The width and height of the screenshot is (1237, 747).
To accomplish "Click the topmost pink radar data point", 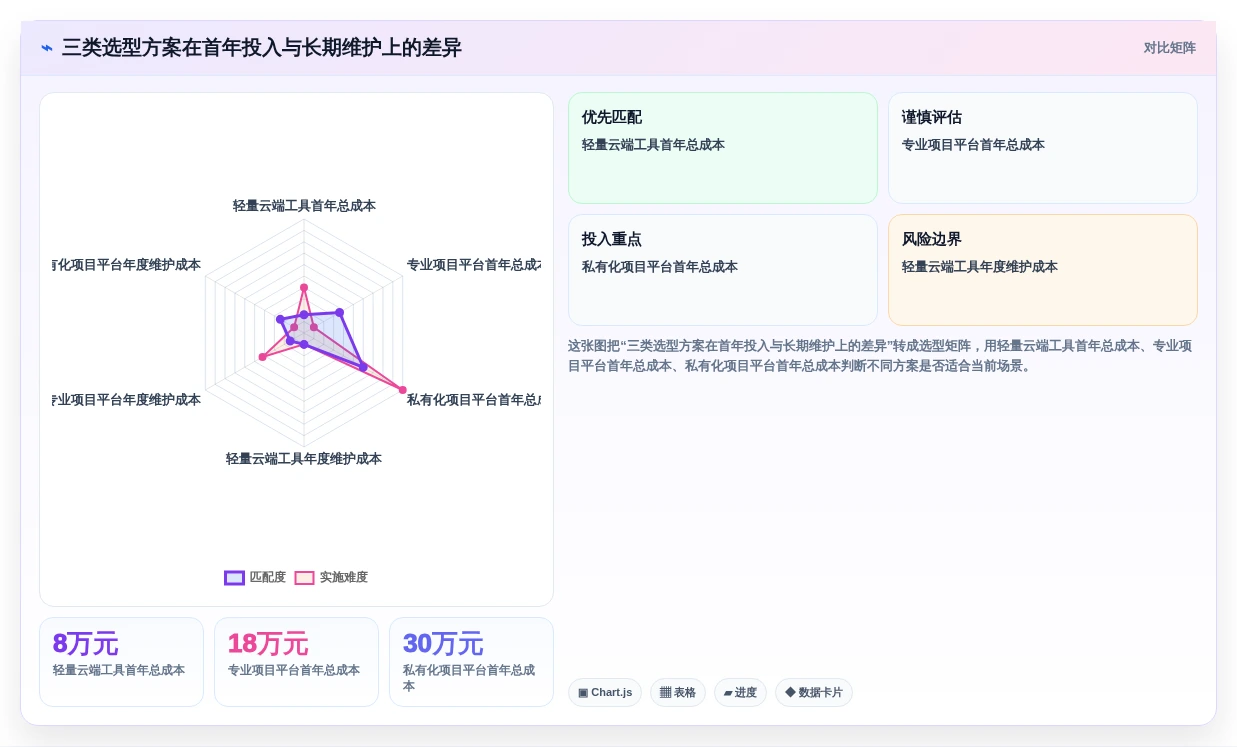I will point(304,288).
